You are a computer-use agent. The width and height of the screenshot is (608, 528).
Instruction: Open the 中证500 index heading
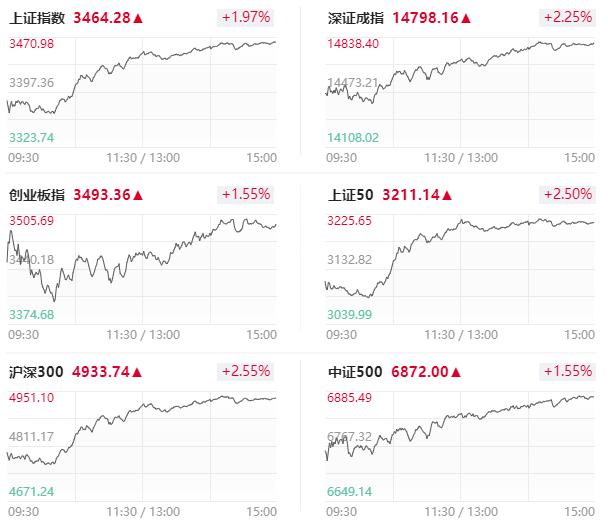(354, 372)
